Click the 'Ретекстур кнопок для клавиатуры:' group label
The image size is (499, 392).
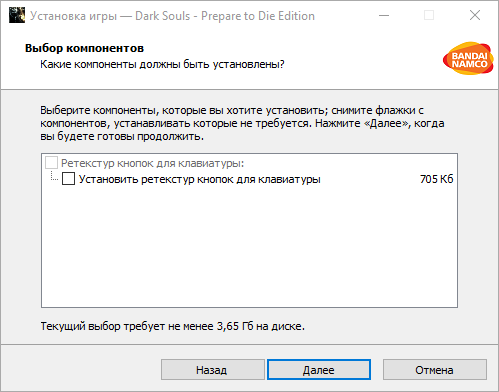tap(153, 163)
